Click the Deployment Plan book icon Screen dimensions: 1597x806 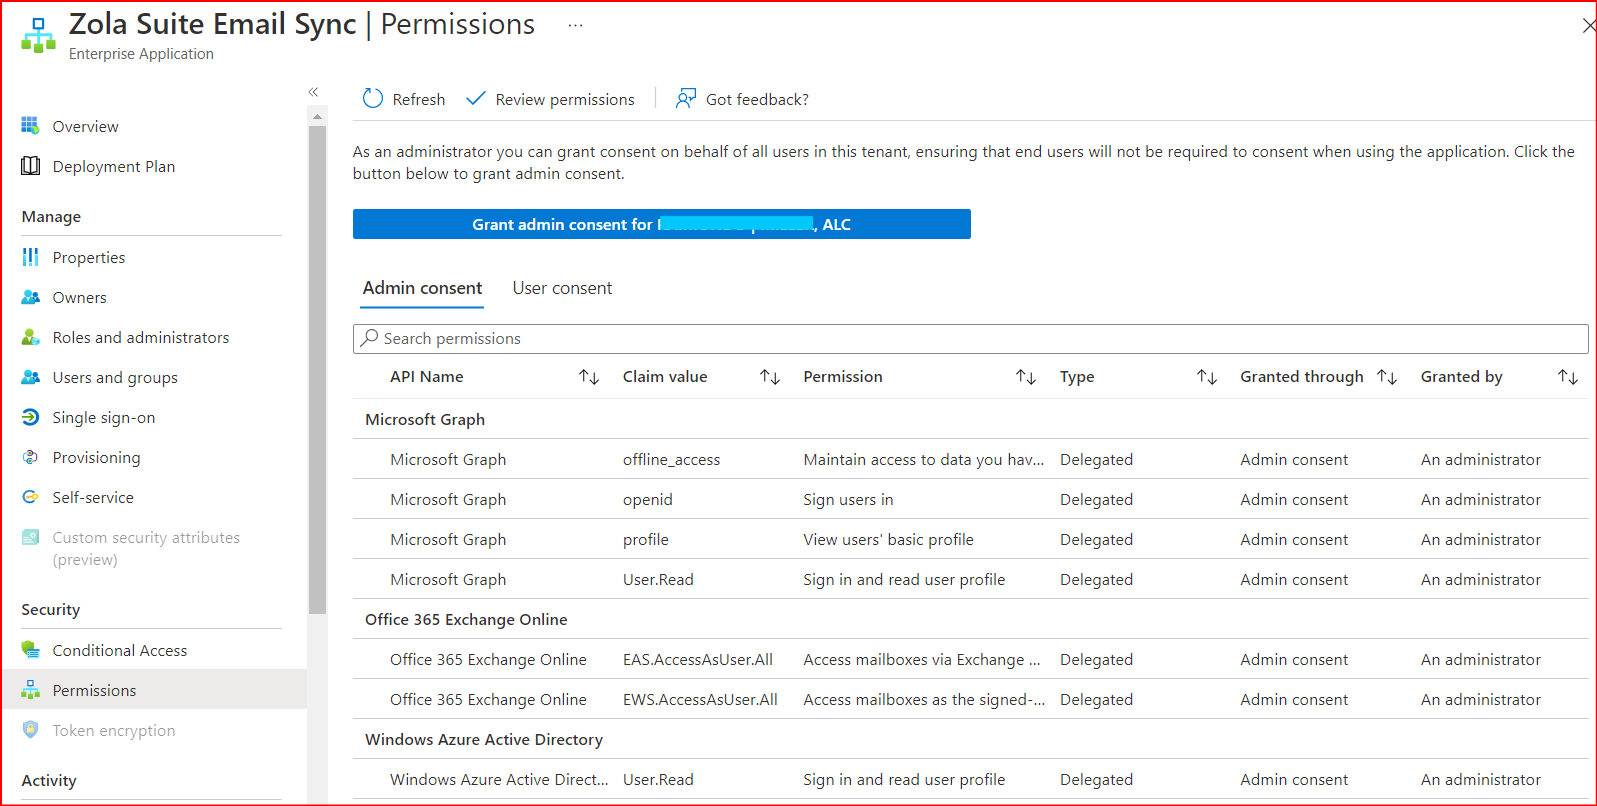pyautogui.click(x=30, y=166)
